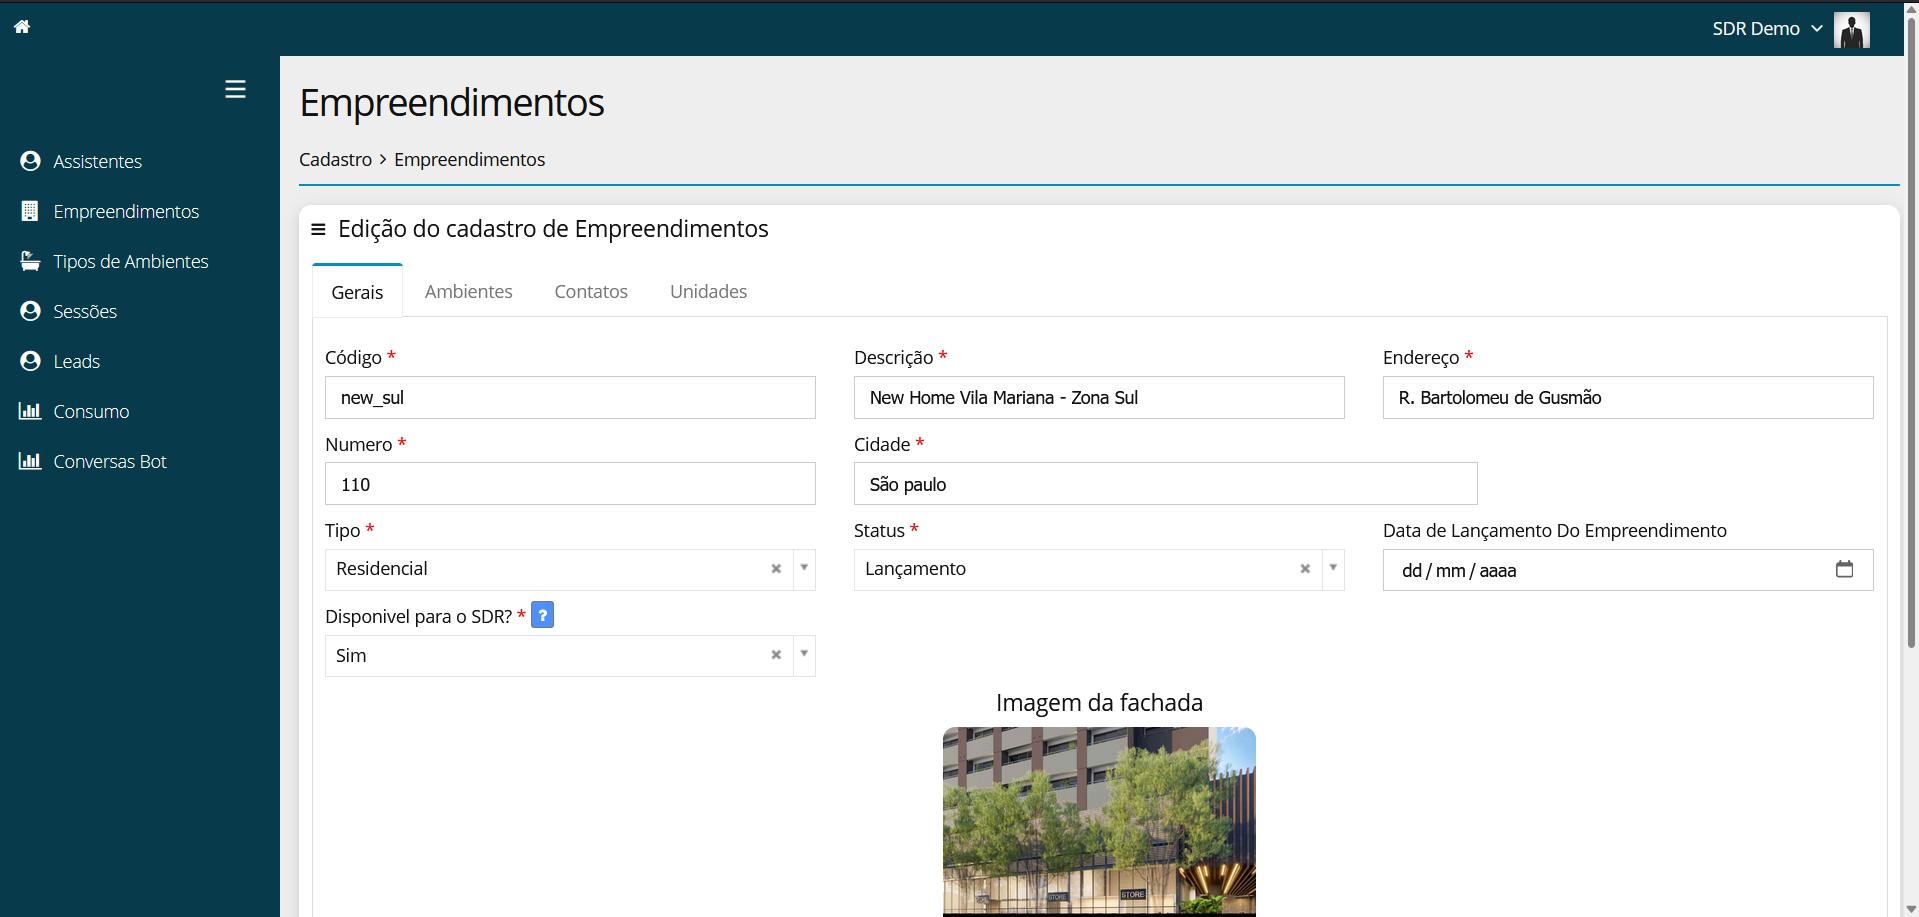The width and height of the screenshot is (1919, 917).
Task: Open the calendar picker icon in launch date field
Action: click(x=1844, y=569)
